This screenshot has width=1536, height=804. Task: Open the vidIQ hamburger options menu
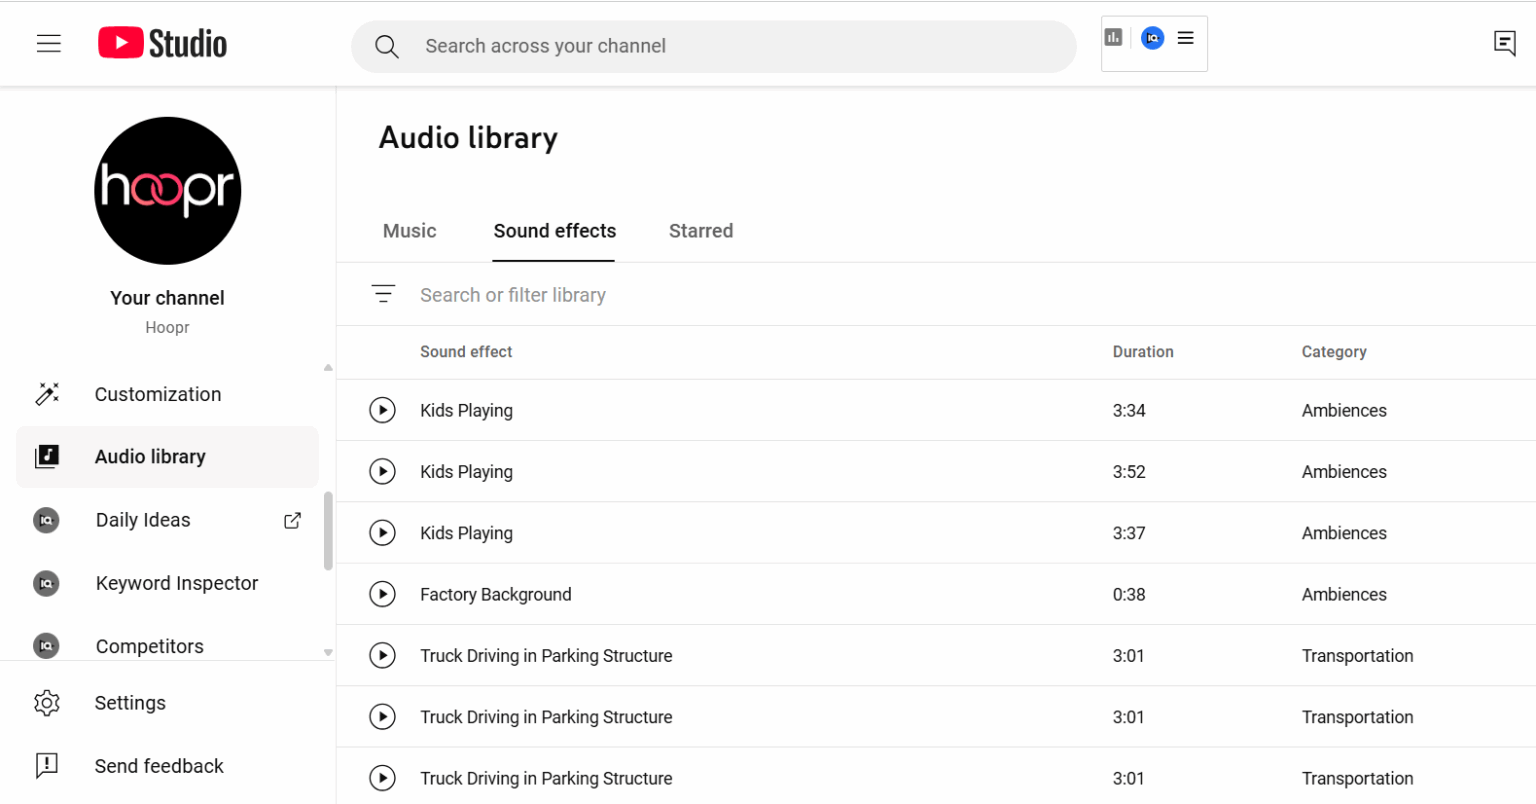1185,37
